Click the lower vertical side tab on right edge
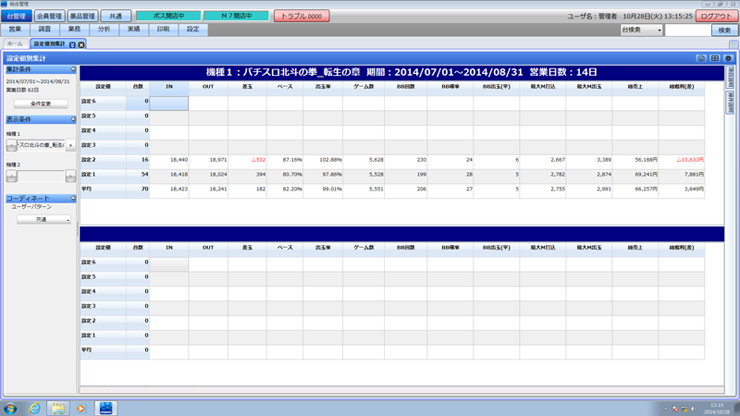Image resolution: width=740 pixels, height=416 pixels. coord(730,102)
